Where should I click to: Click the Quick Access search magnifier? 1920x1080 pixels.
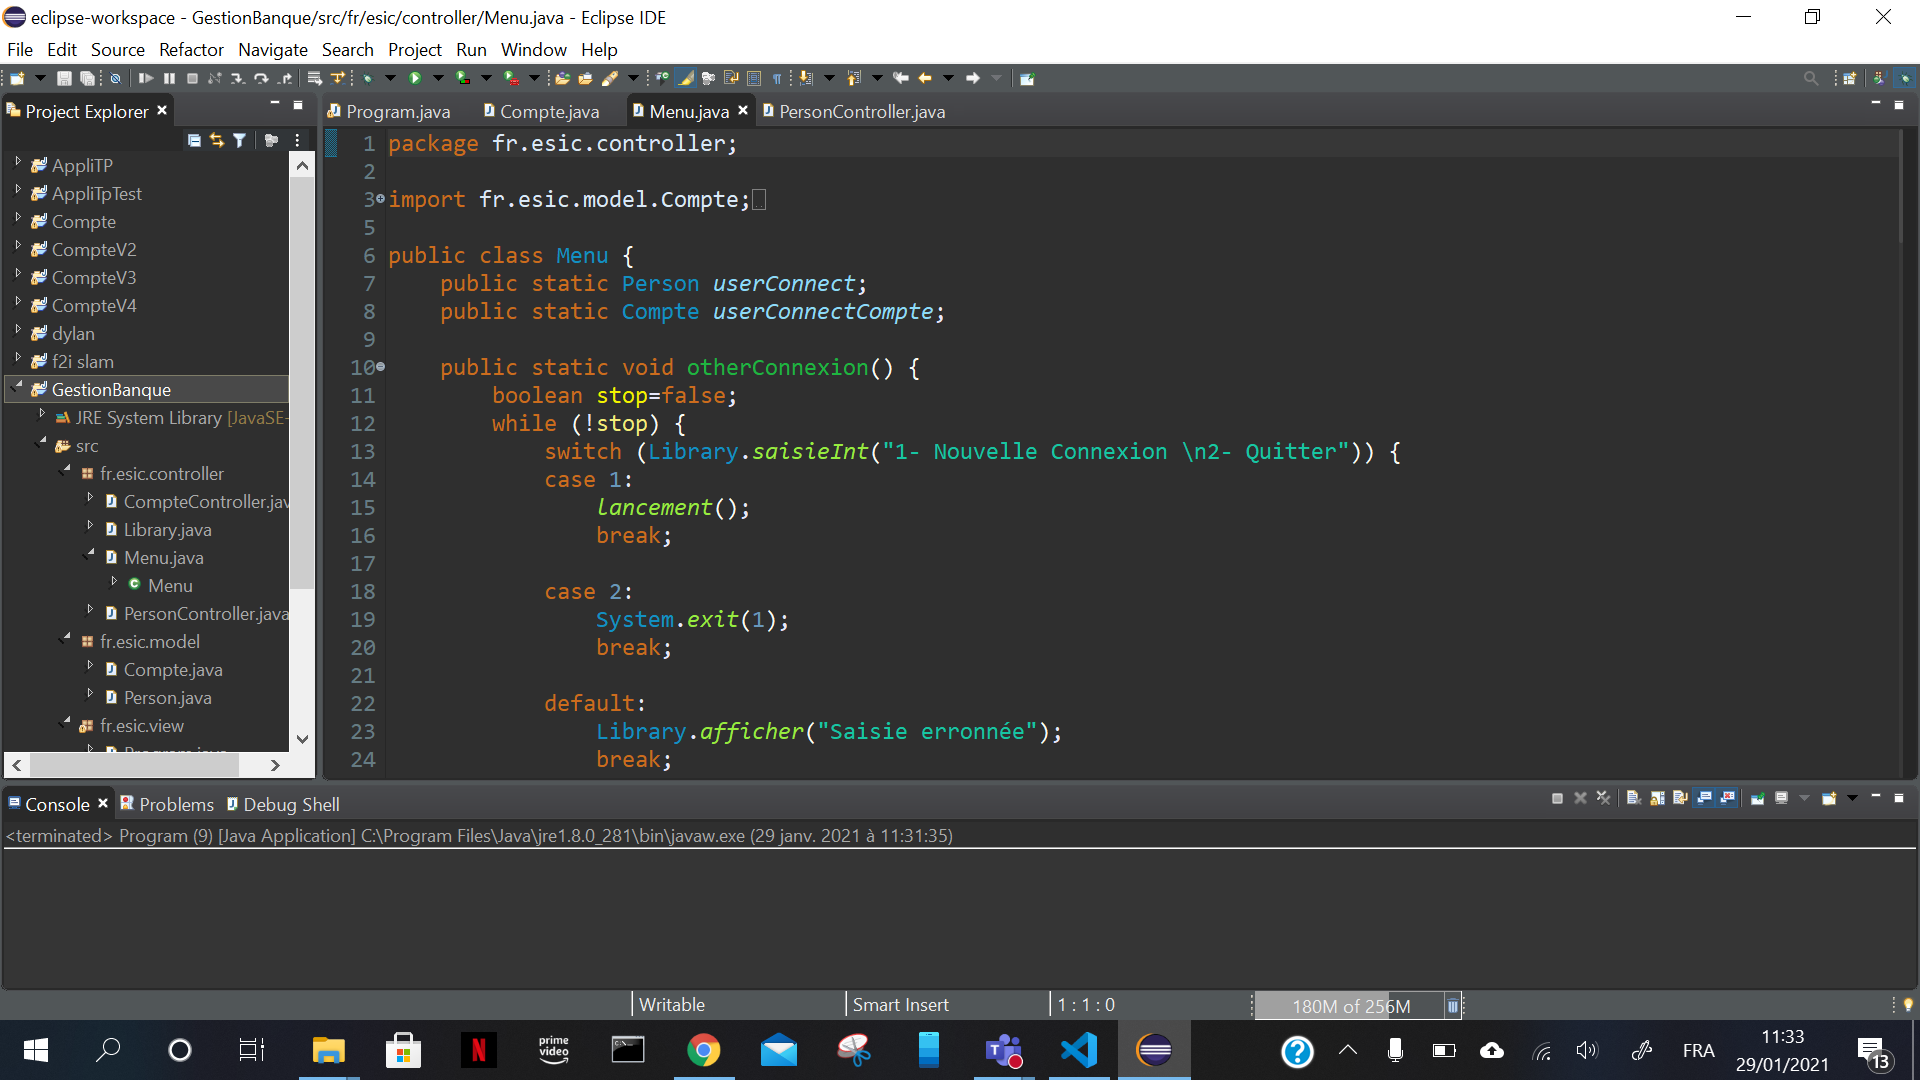pos(1811,78)
